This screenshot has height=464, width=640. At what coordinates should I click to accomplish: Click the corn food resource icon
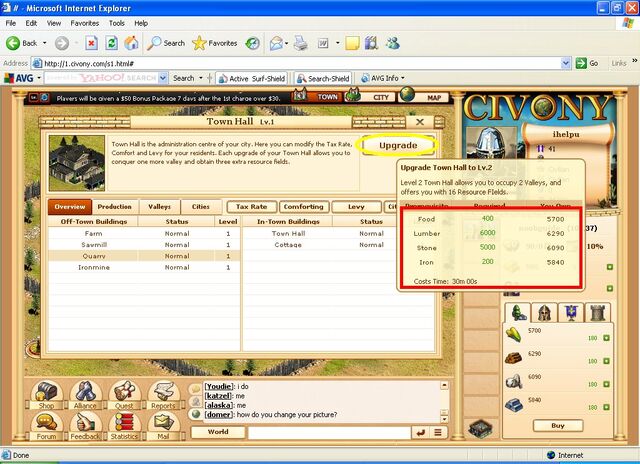[x=514, y=335]
